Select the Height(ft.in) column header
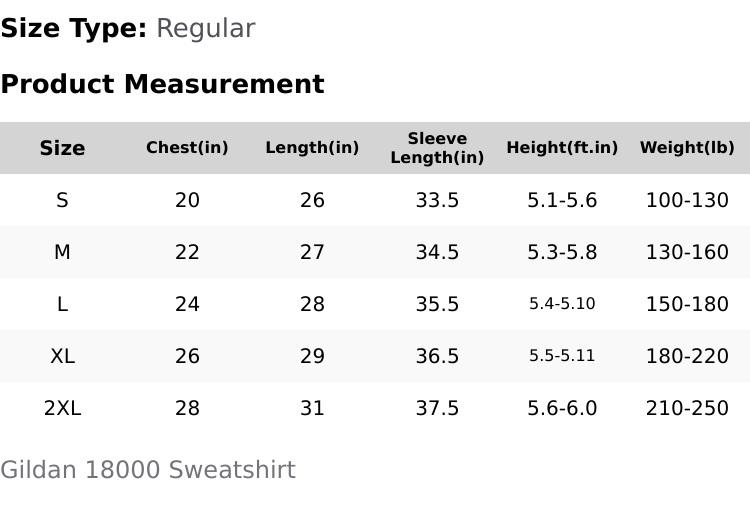750x506 pixels. [x=562, y=147]
